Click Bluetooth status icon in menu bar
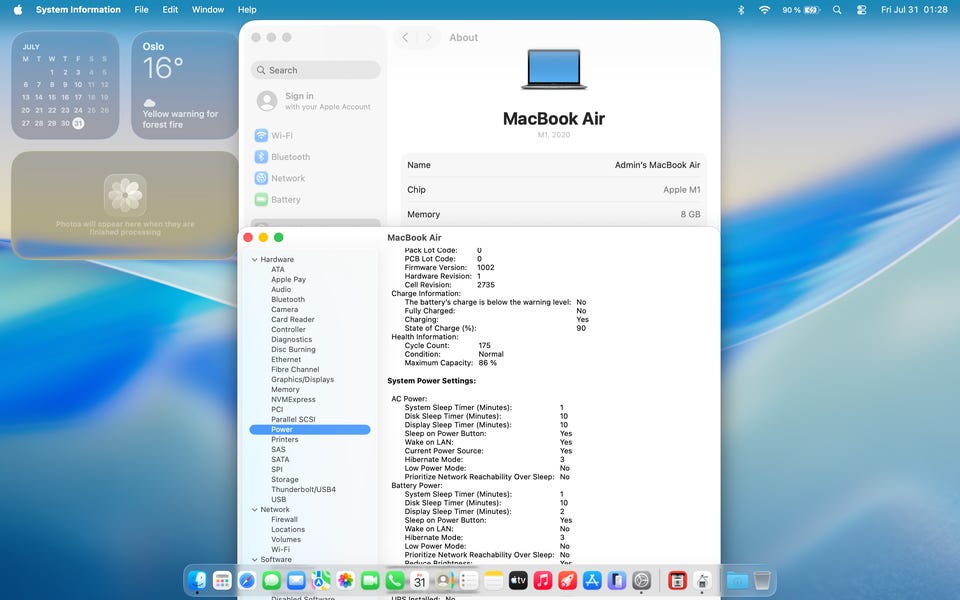Screen dimensions: 960x600 coord(741,10)
